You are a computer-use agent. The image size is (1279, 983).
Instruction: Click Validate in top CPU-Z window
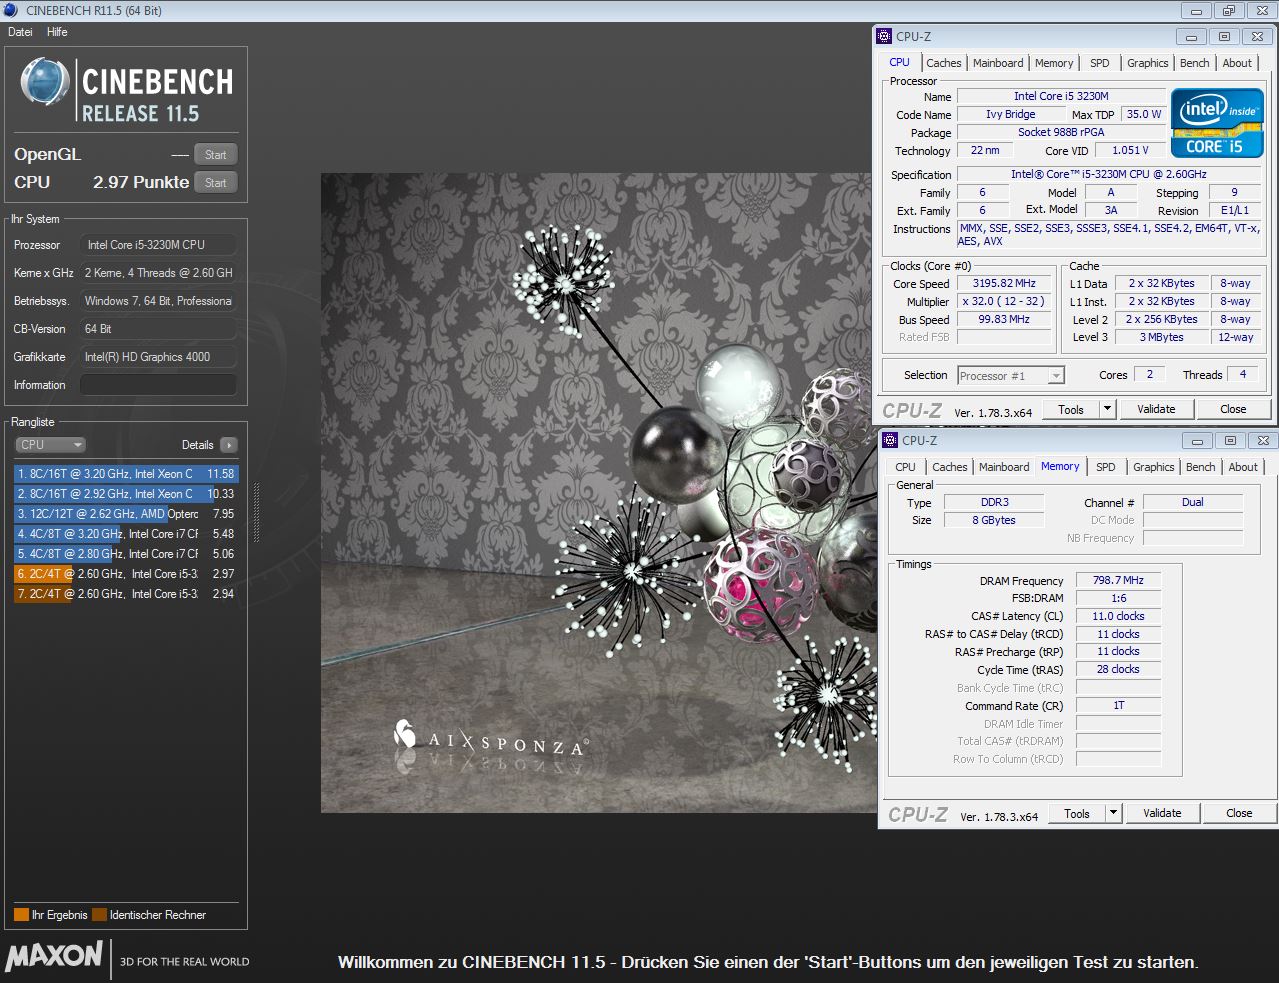click(1156, 409)
